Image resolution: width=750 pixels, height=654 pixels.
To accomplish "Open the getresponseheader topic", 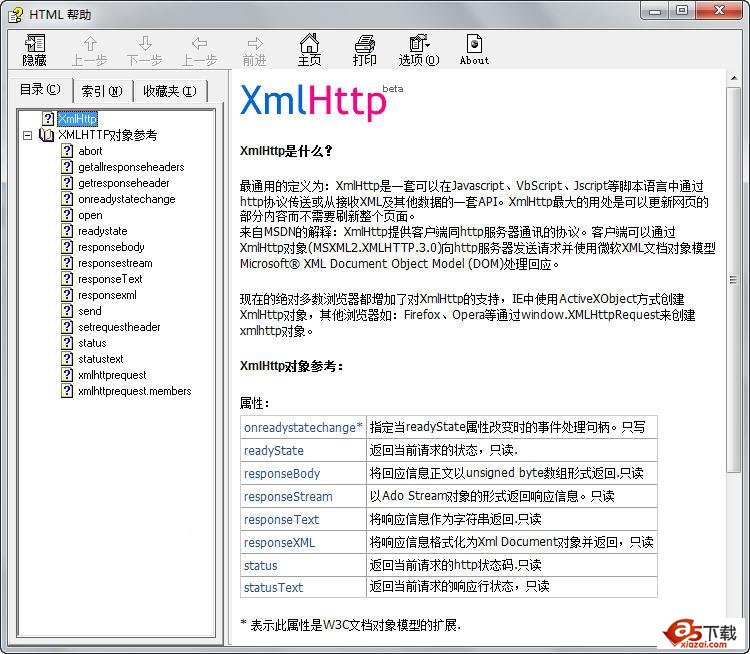I will 124,183.
